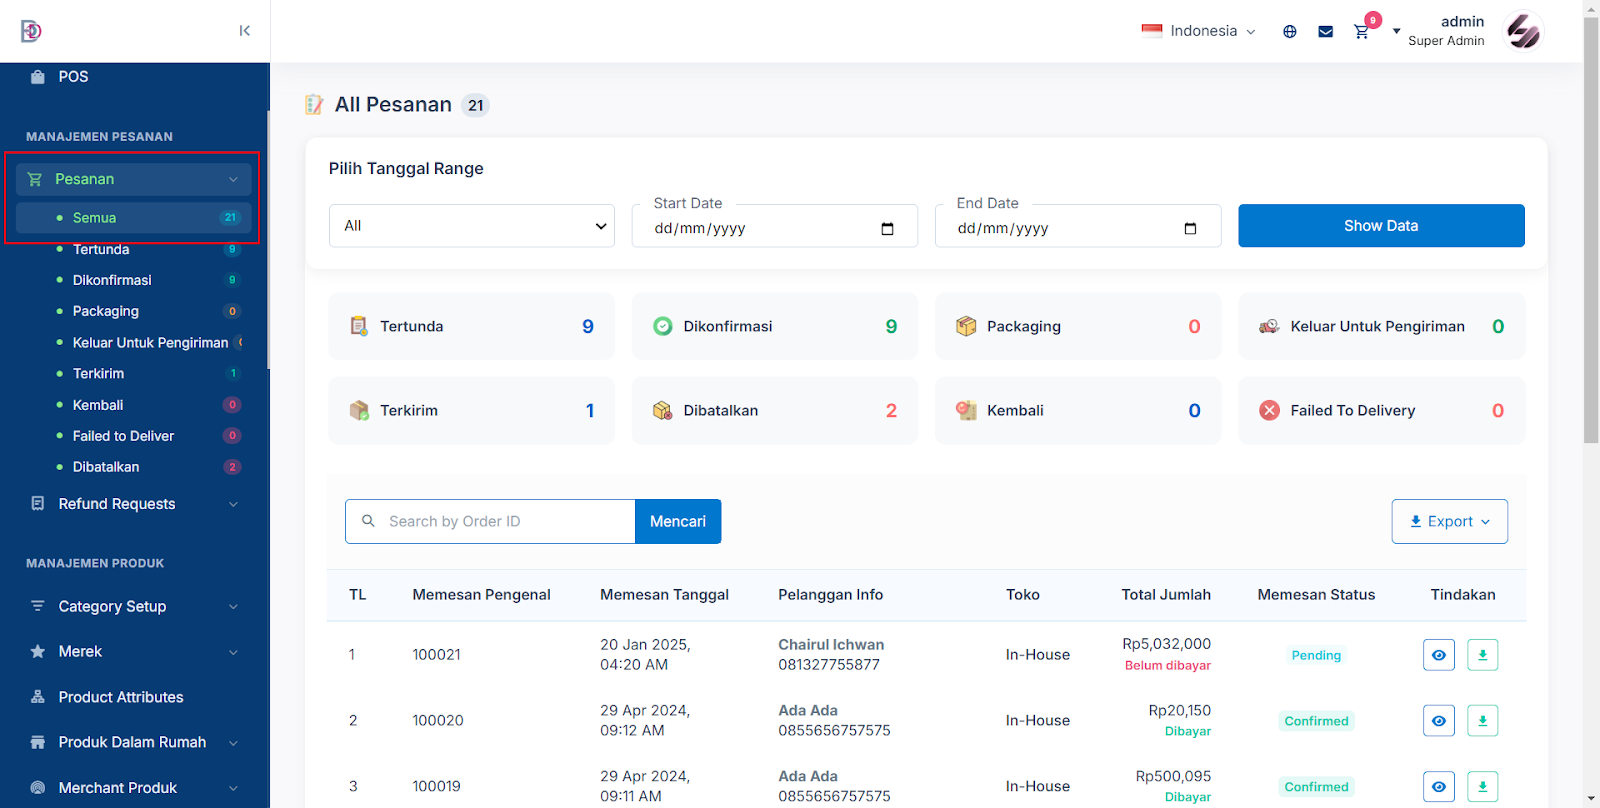The image size is (1600, 808).
Task: Open the Tertunda status card
Action: coord(472,326)
